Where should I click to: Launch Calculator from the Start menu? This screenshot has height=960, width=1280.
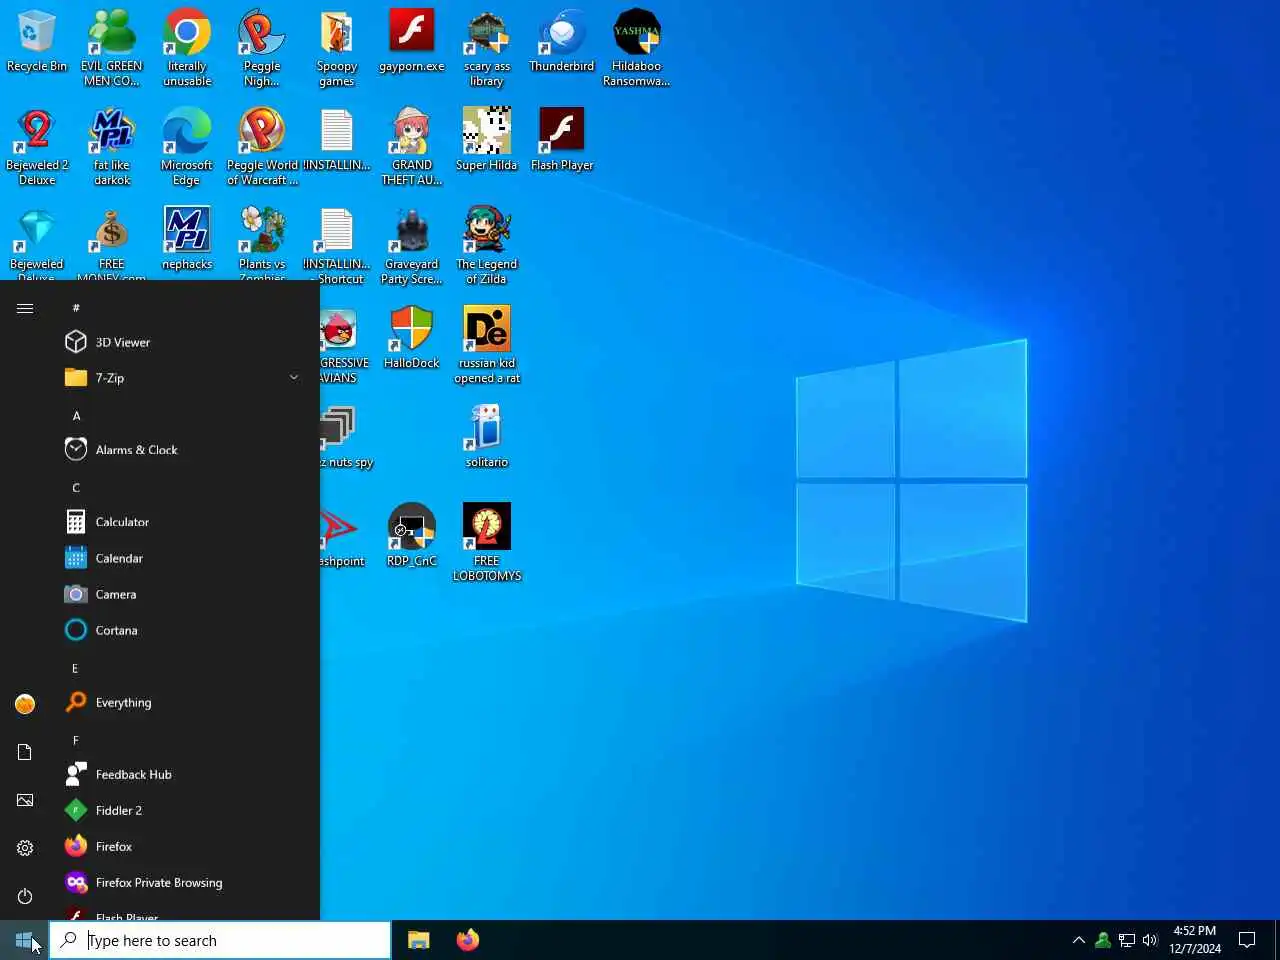[184, 522]
